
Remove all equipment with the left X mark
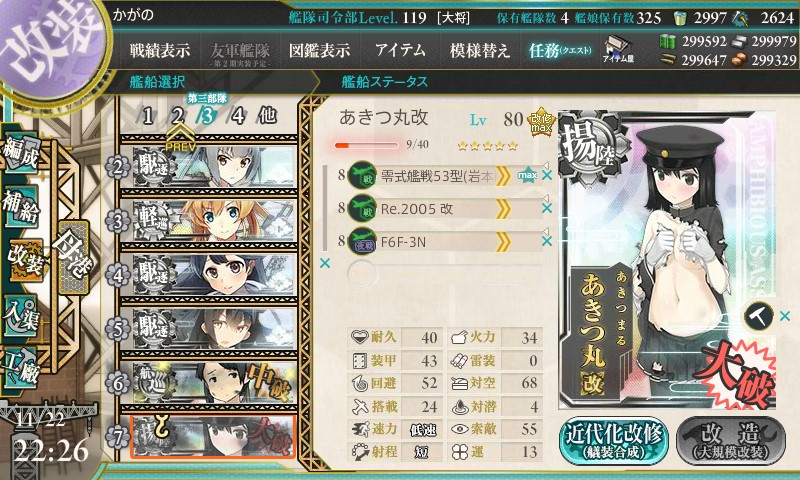click(x=324, y=263)
